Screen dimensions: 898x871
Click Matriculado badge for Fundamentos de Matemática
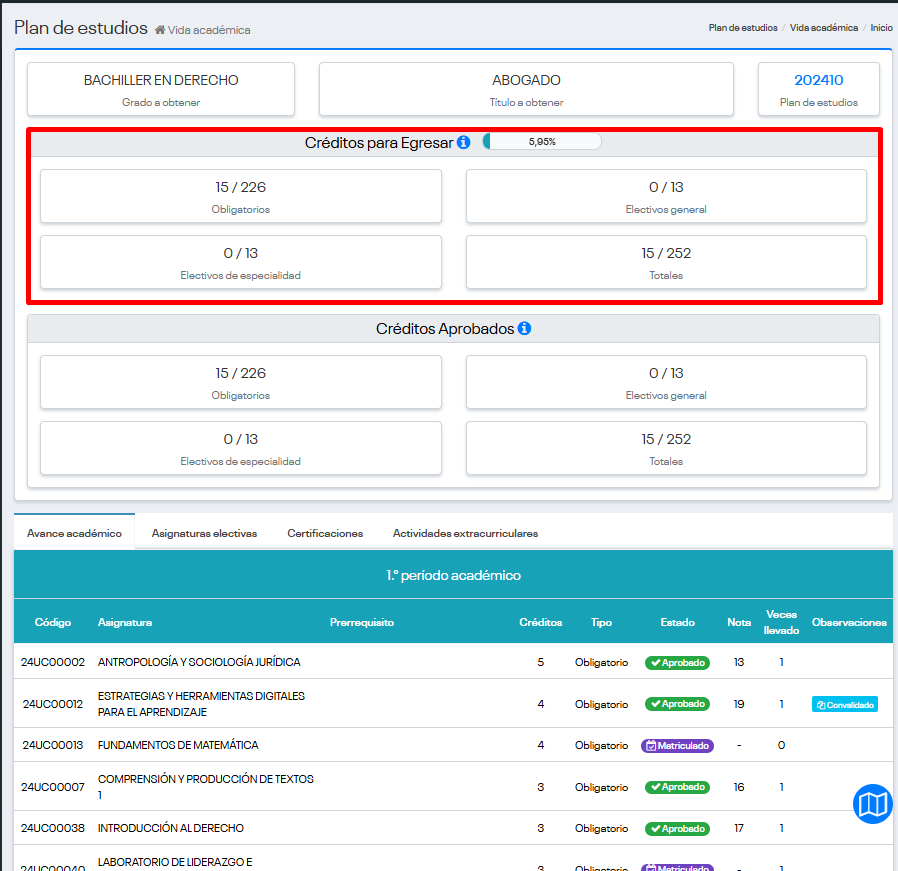click(x=677, y=745)
